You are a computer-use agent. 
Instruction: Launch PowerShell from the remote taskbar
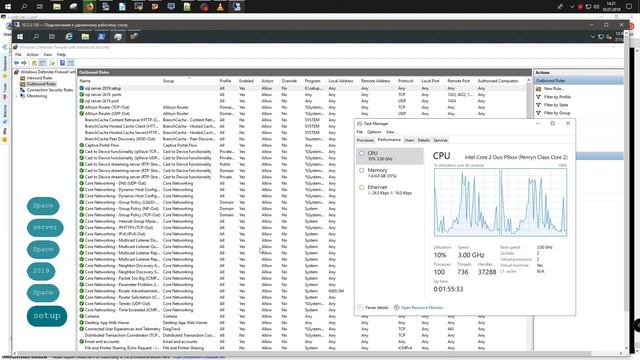[101, 37]
